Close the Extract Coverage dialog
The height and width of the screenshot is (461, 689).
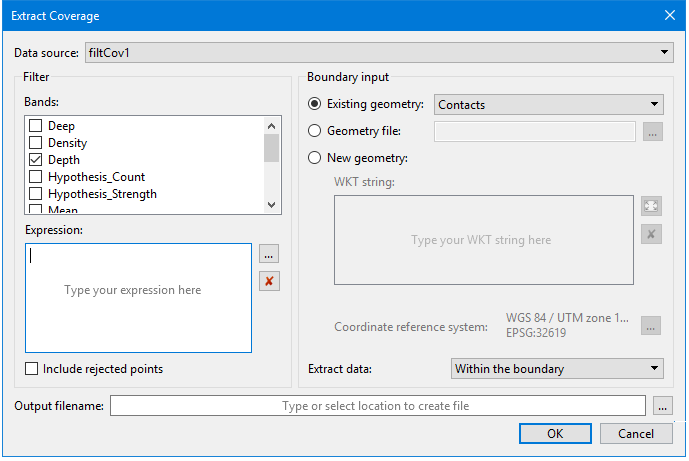click(x=669, y=15)
